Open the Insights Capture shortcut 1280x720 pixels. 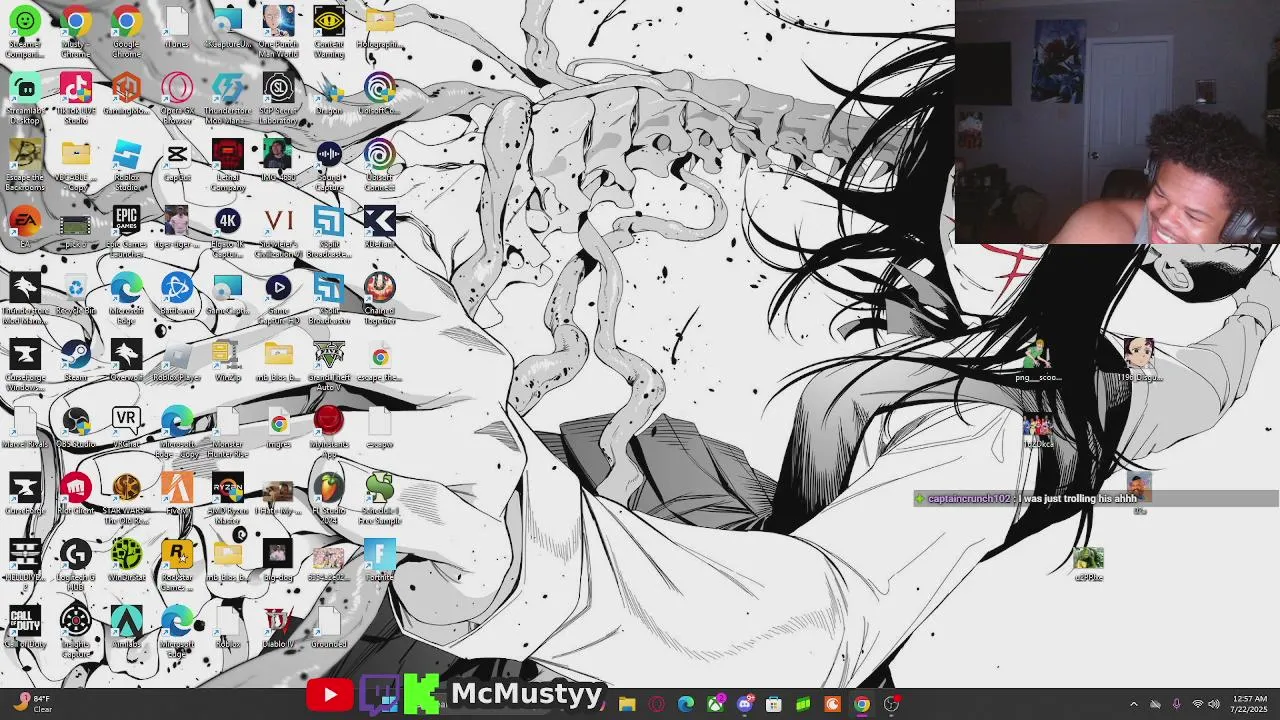point(76,632)
